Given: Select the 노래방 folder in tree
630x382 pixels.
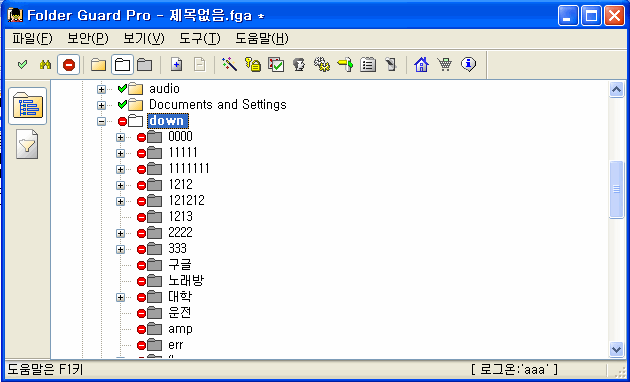Looking at the screenshot, I should click(186, 281).
